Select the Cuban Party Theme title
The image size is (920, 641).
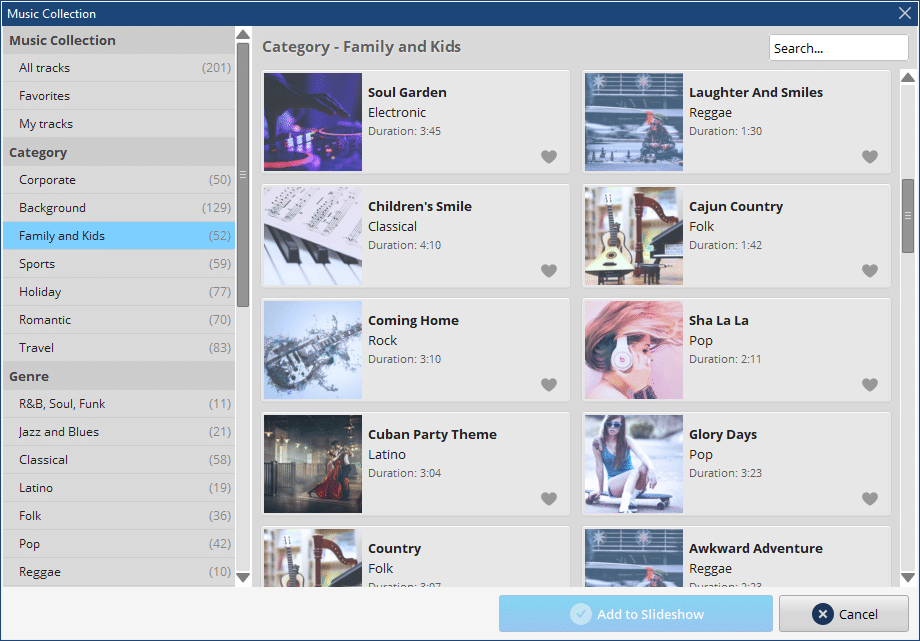(x=432, y=434)
